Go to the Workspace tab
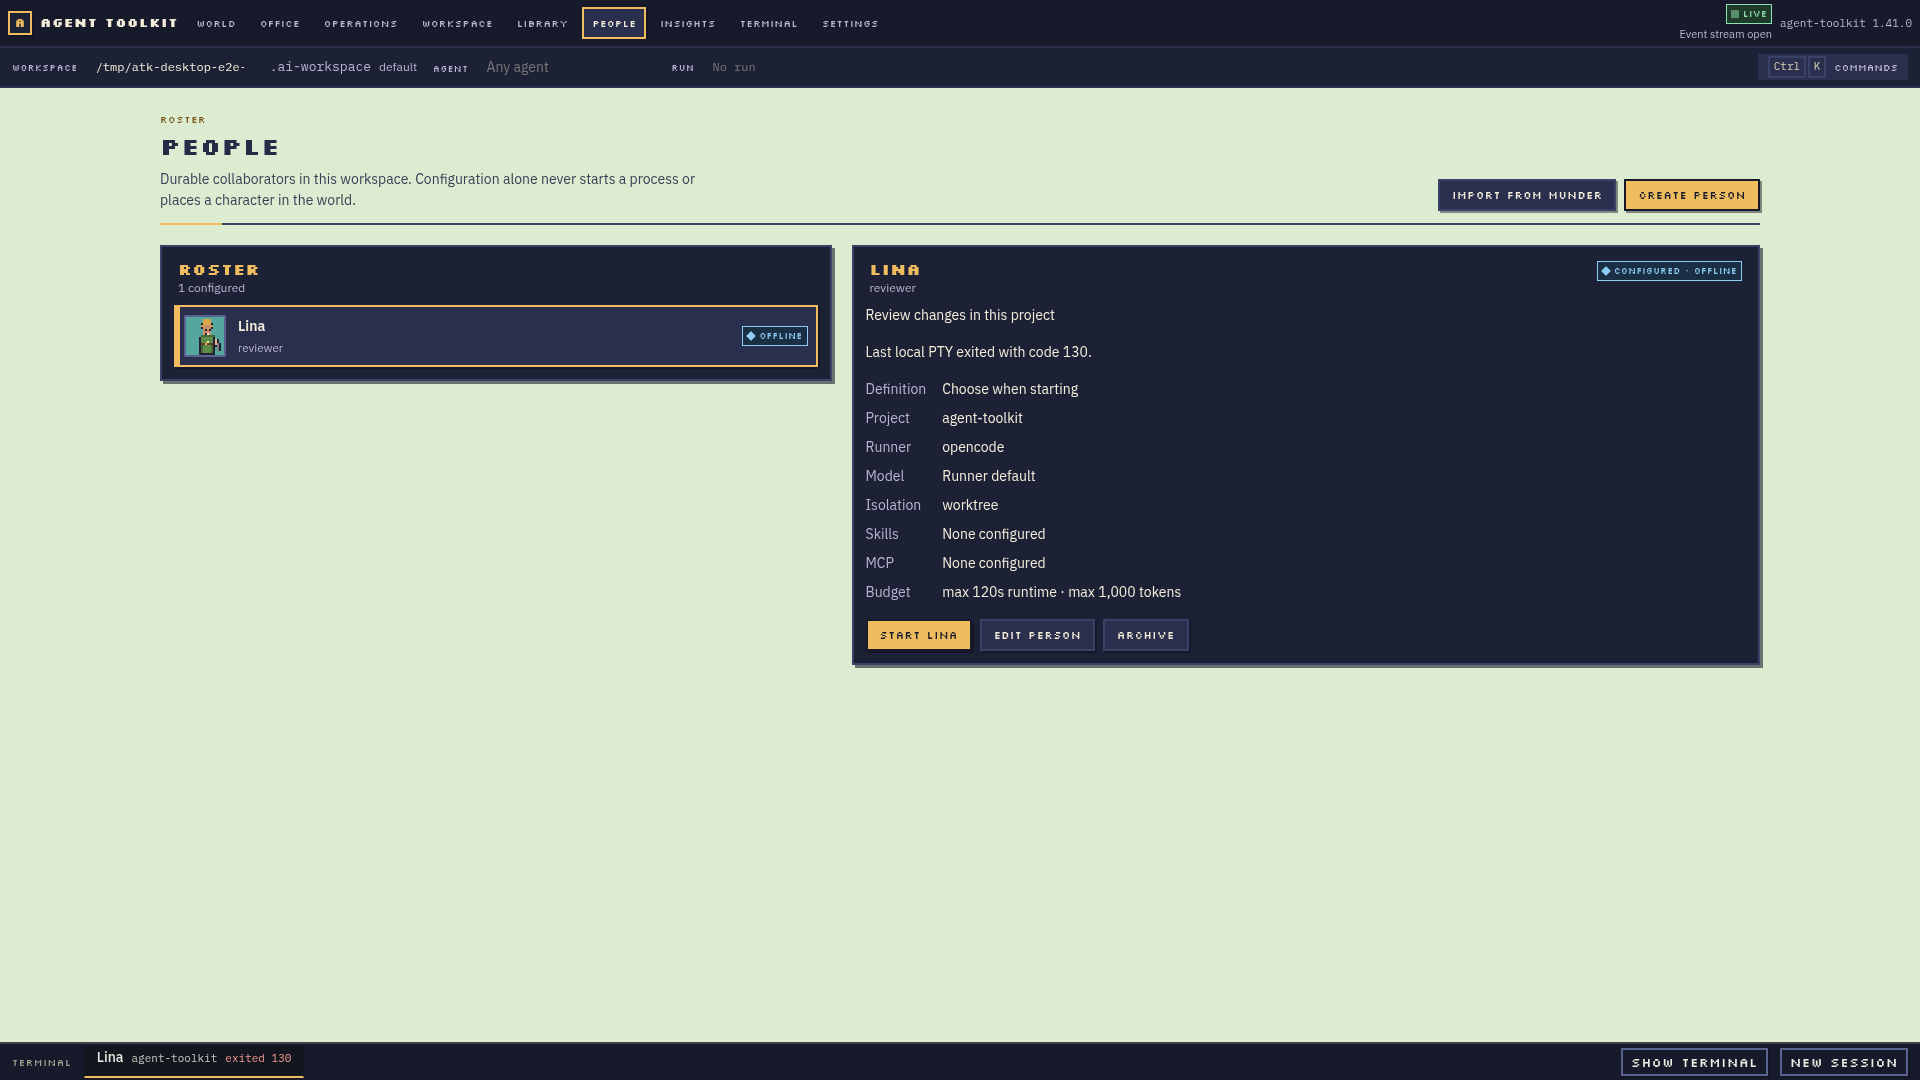1920x1080 pixels. click(458, 23)
